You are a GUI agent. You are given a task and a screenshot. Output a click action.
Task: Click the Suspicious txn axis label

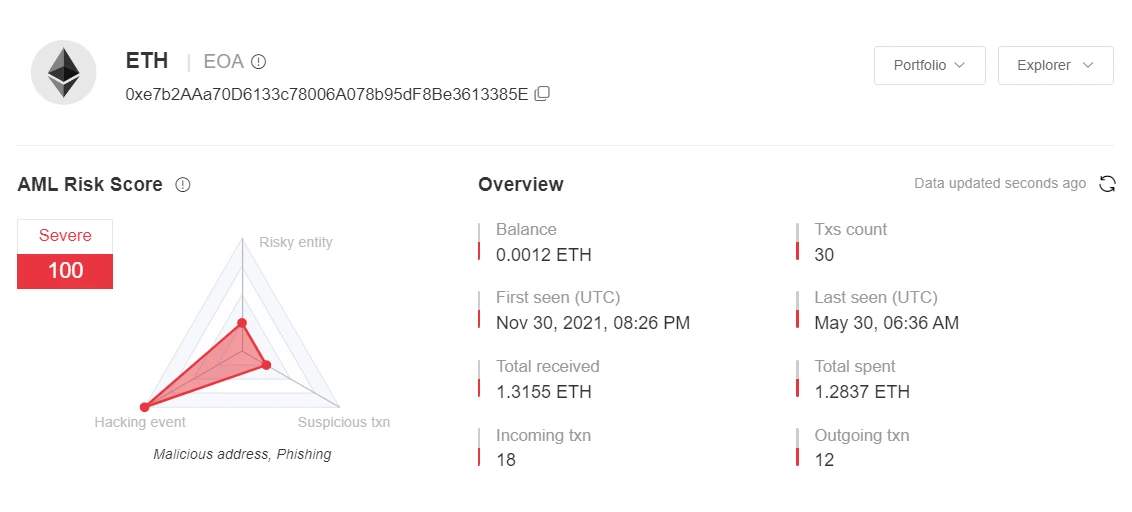pos(344,422)
